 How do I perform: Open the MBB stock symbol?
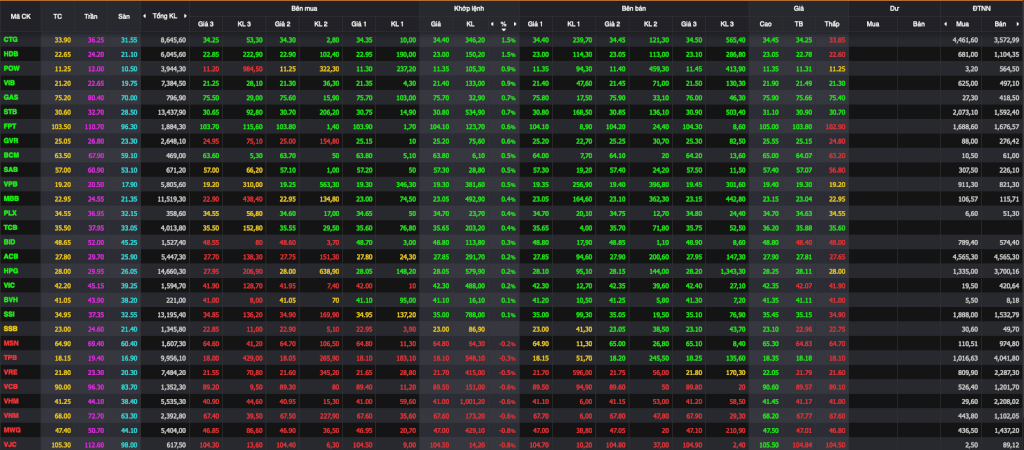click(10, 198)
